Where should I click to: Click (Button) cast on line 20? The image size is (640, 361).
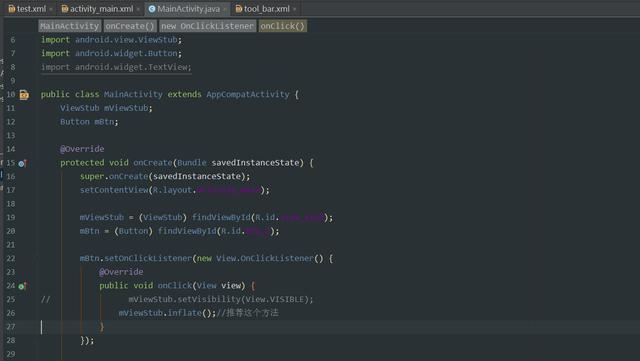tap(133, 231)
